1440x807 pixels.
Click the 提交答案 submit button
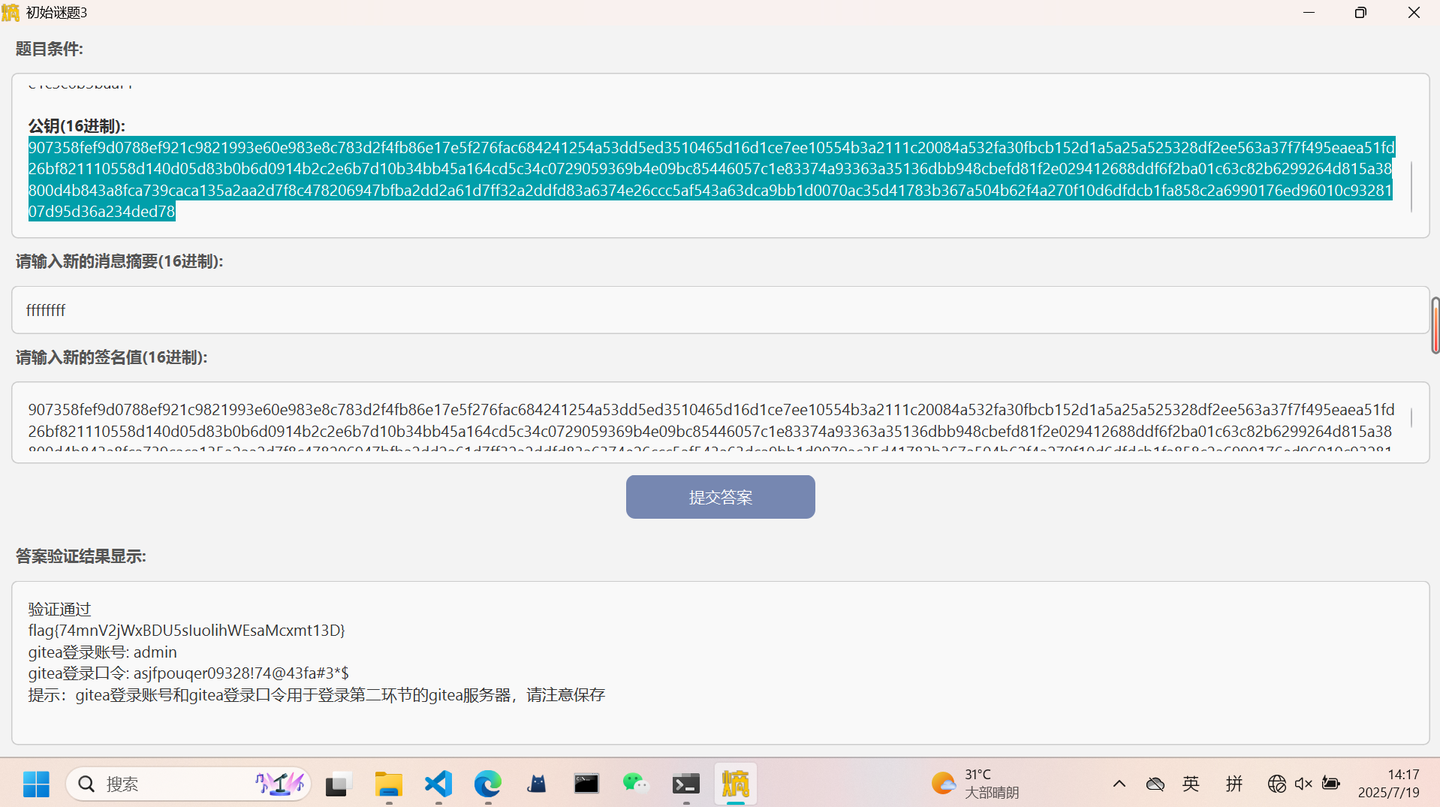tap(720, 497)
